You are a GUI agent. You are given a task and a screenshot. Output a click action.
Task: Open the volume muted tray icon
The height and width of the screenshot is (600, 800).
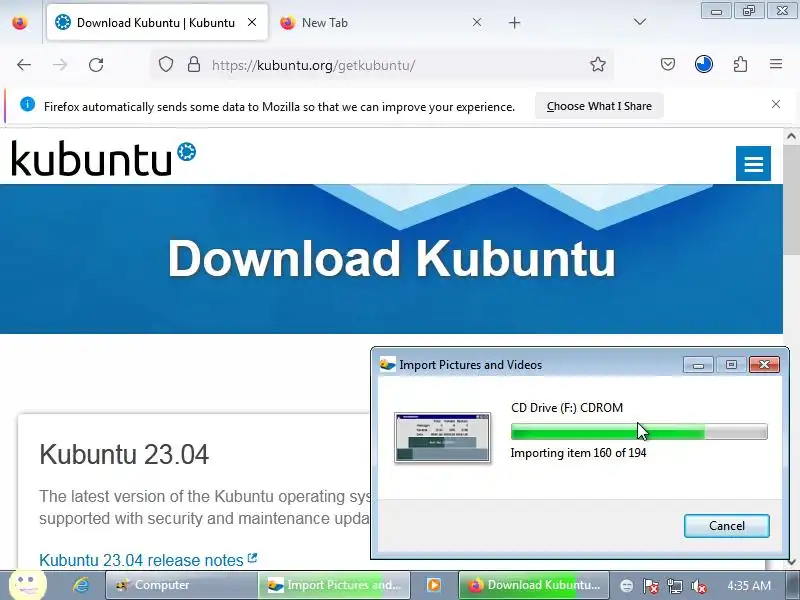[698, 586]
